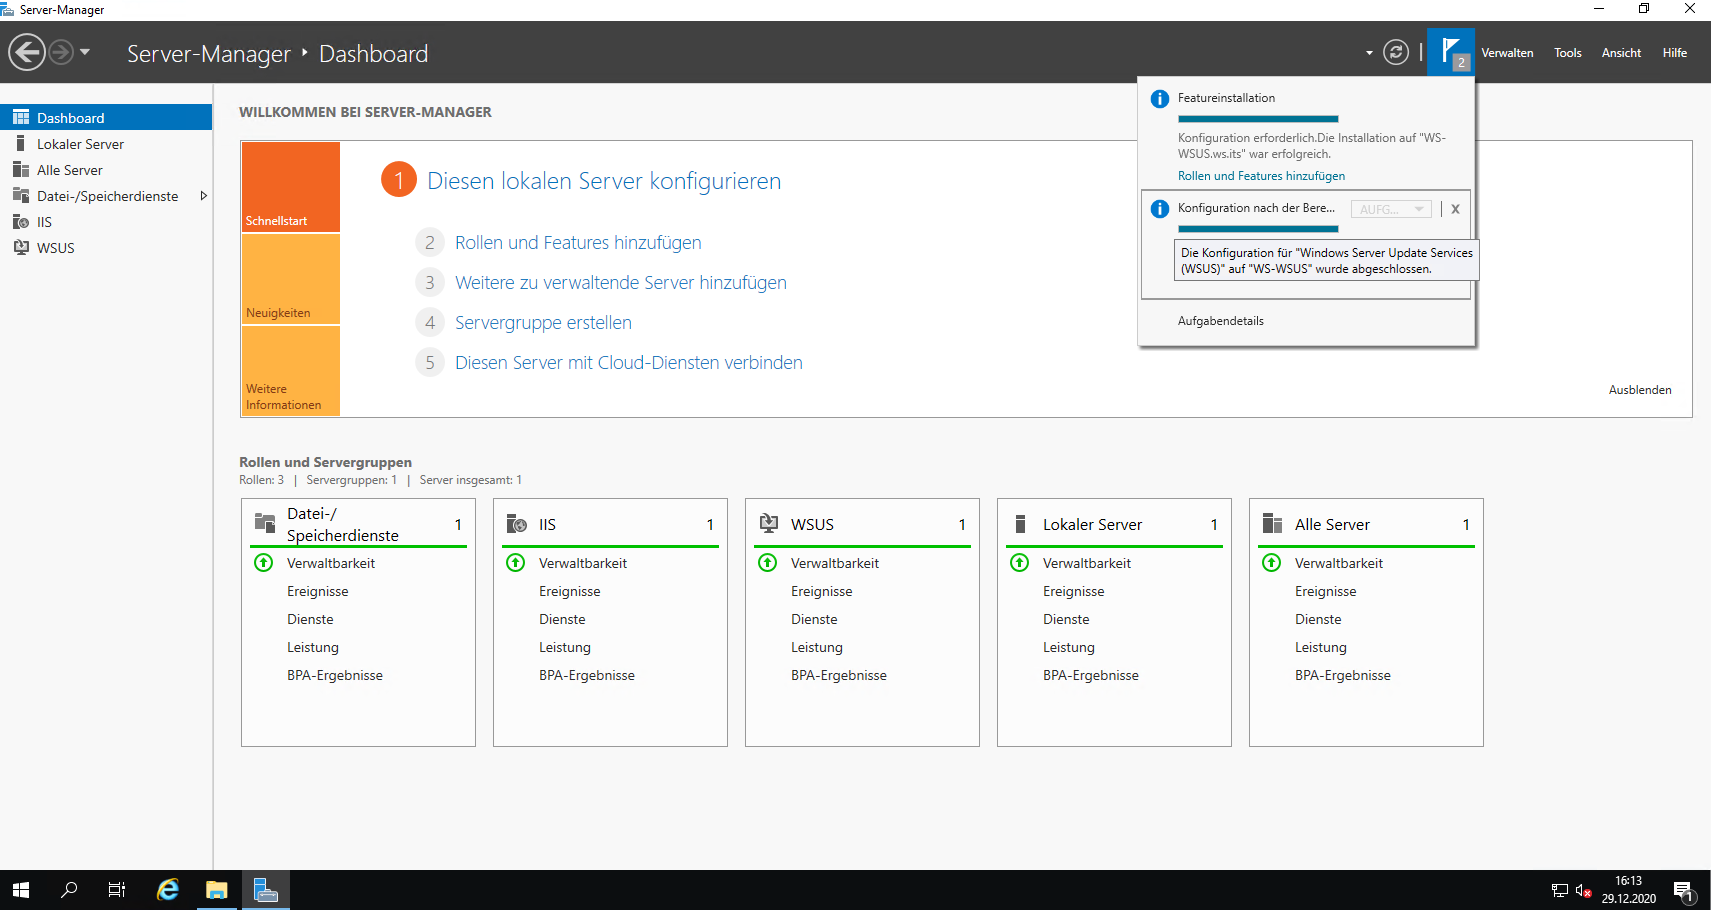Click Servergruppe erstellen link

[543, 323]
